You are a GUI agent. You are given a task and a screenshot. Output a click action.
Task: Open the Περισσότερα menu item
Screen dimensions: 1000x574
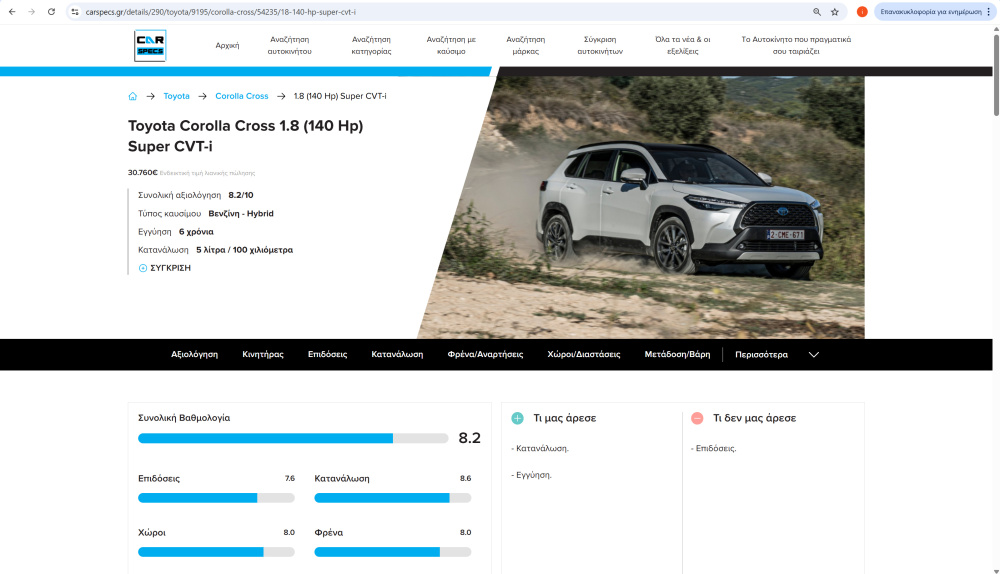click(x=761, y=354)
